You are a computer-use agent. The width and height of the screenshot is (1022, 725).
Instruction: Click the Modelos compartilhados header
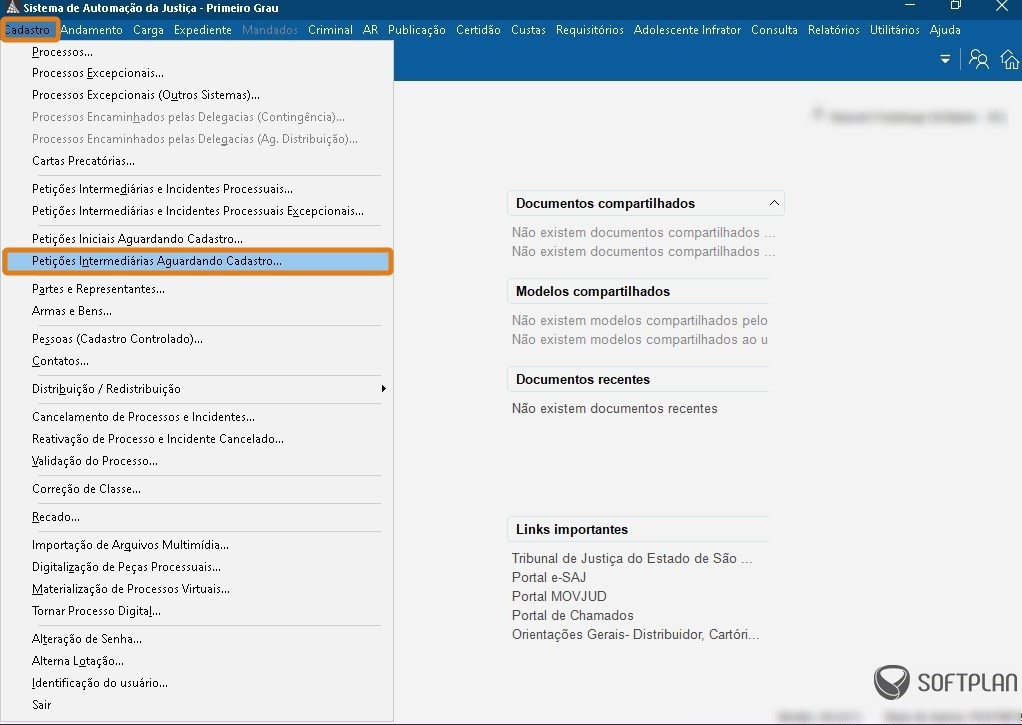pos(638,291)
